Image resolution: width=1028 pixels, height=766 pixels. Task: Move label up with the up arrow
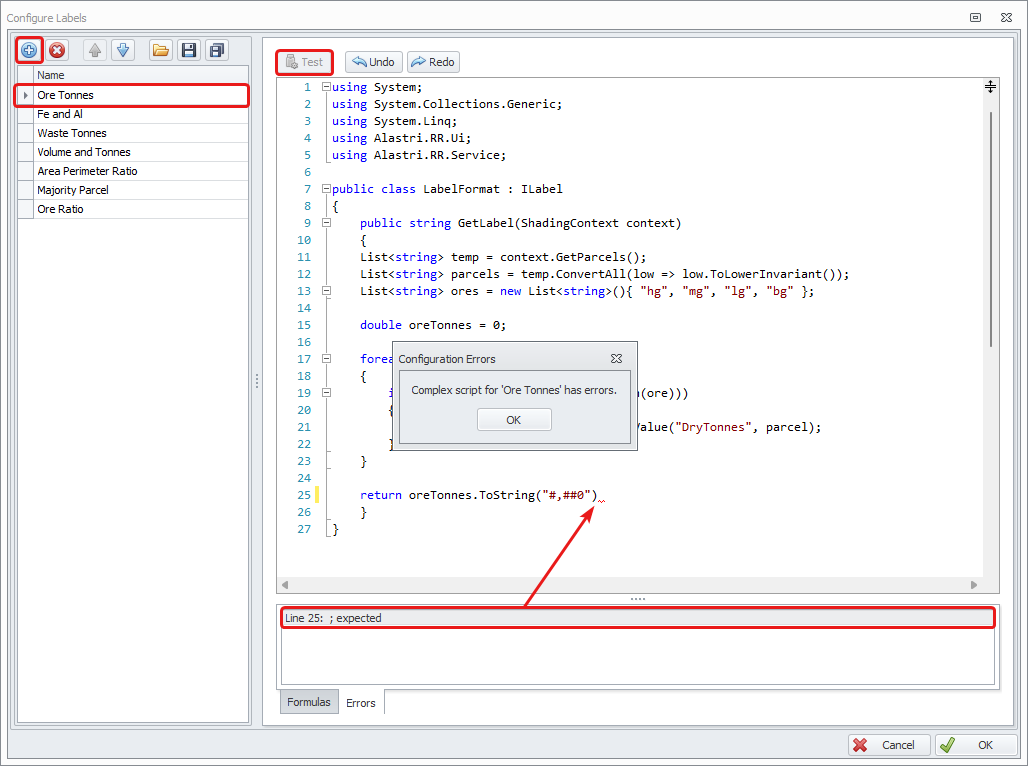95,50
